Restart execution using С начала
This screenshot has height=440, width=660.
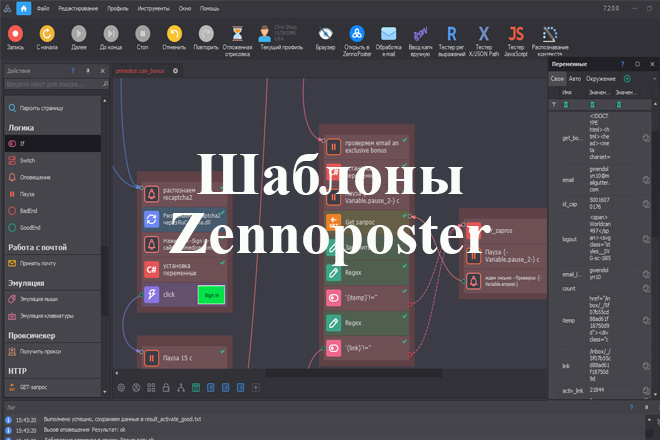click(x=47, y=37)
